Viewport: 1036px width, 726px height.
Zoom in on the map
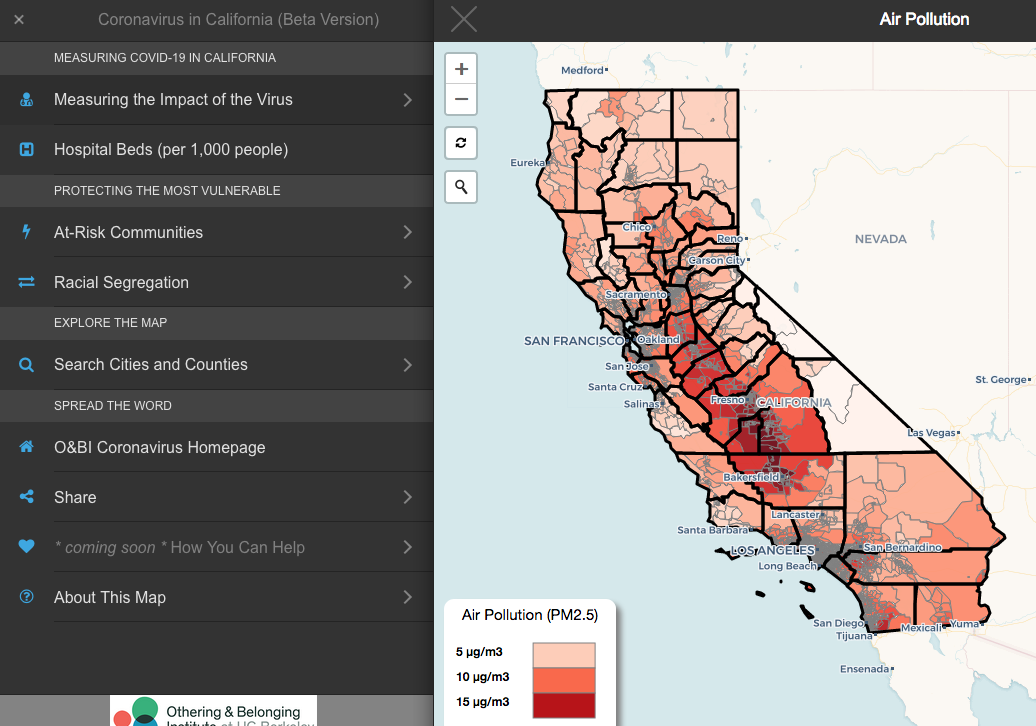(x=461, y=69)
